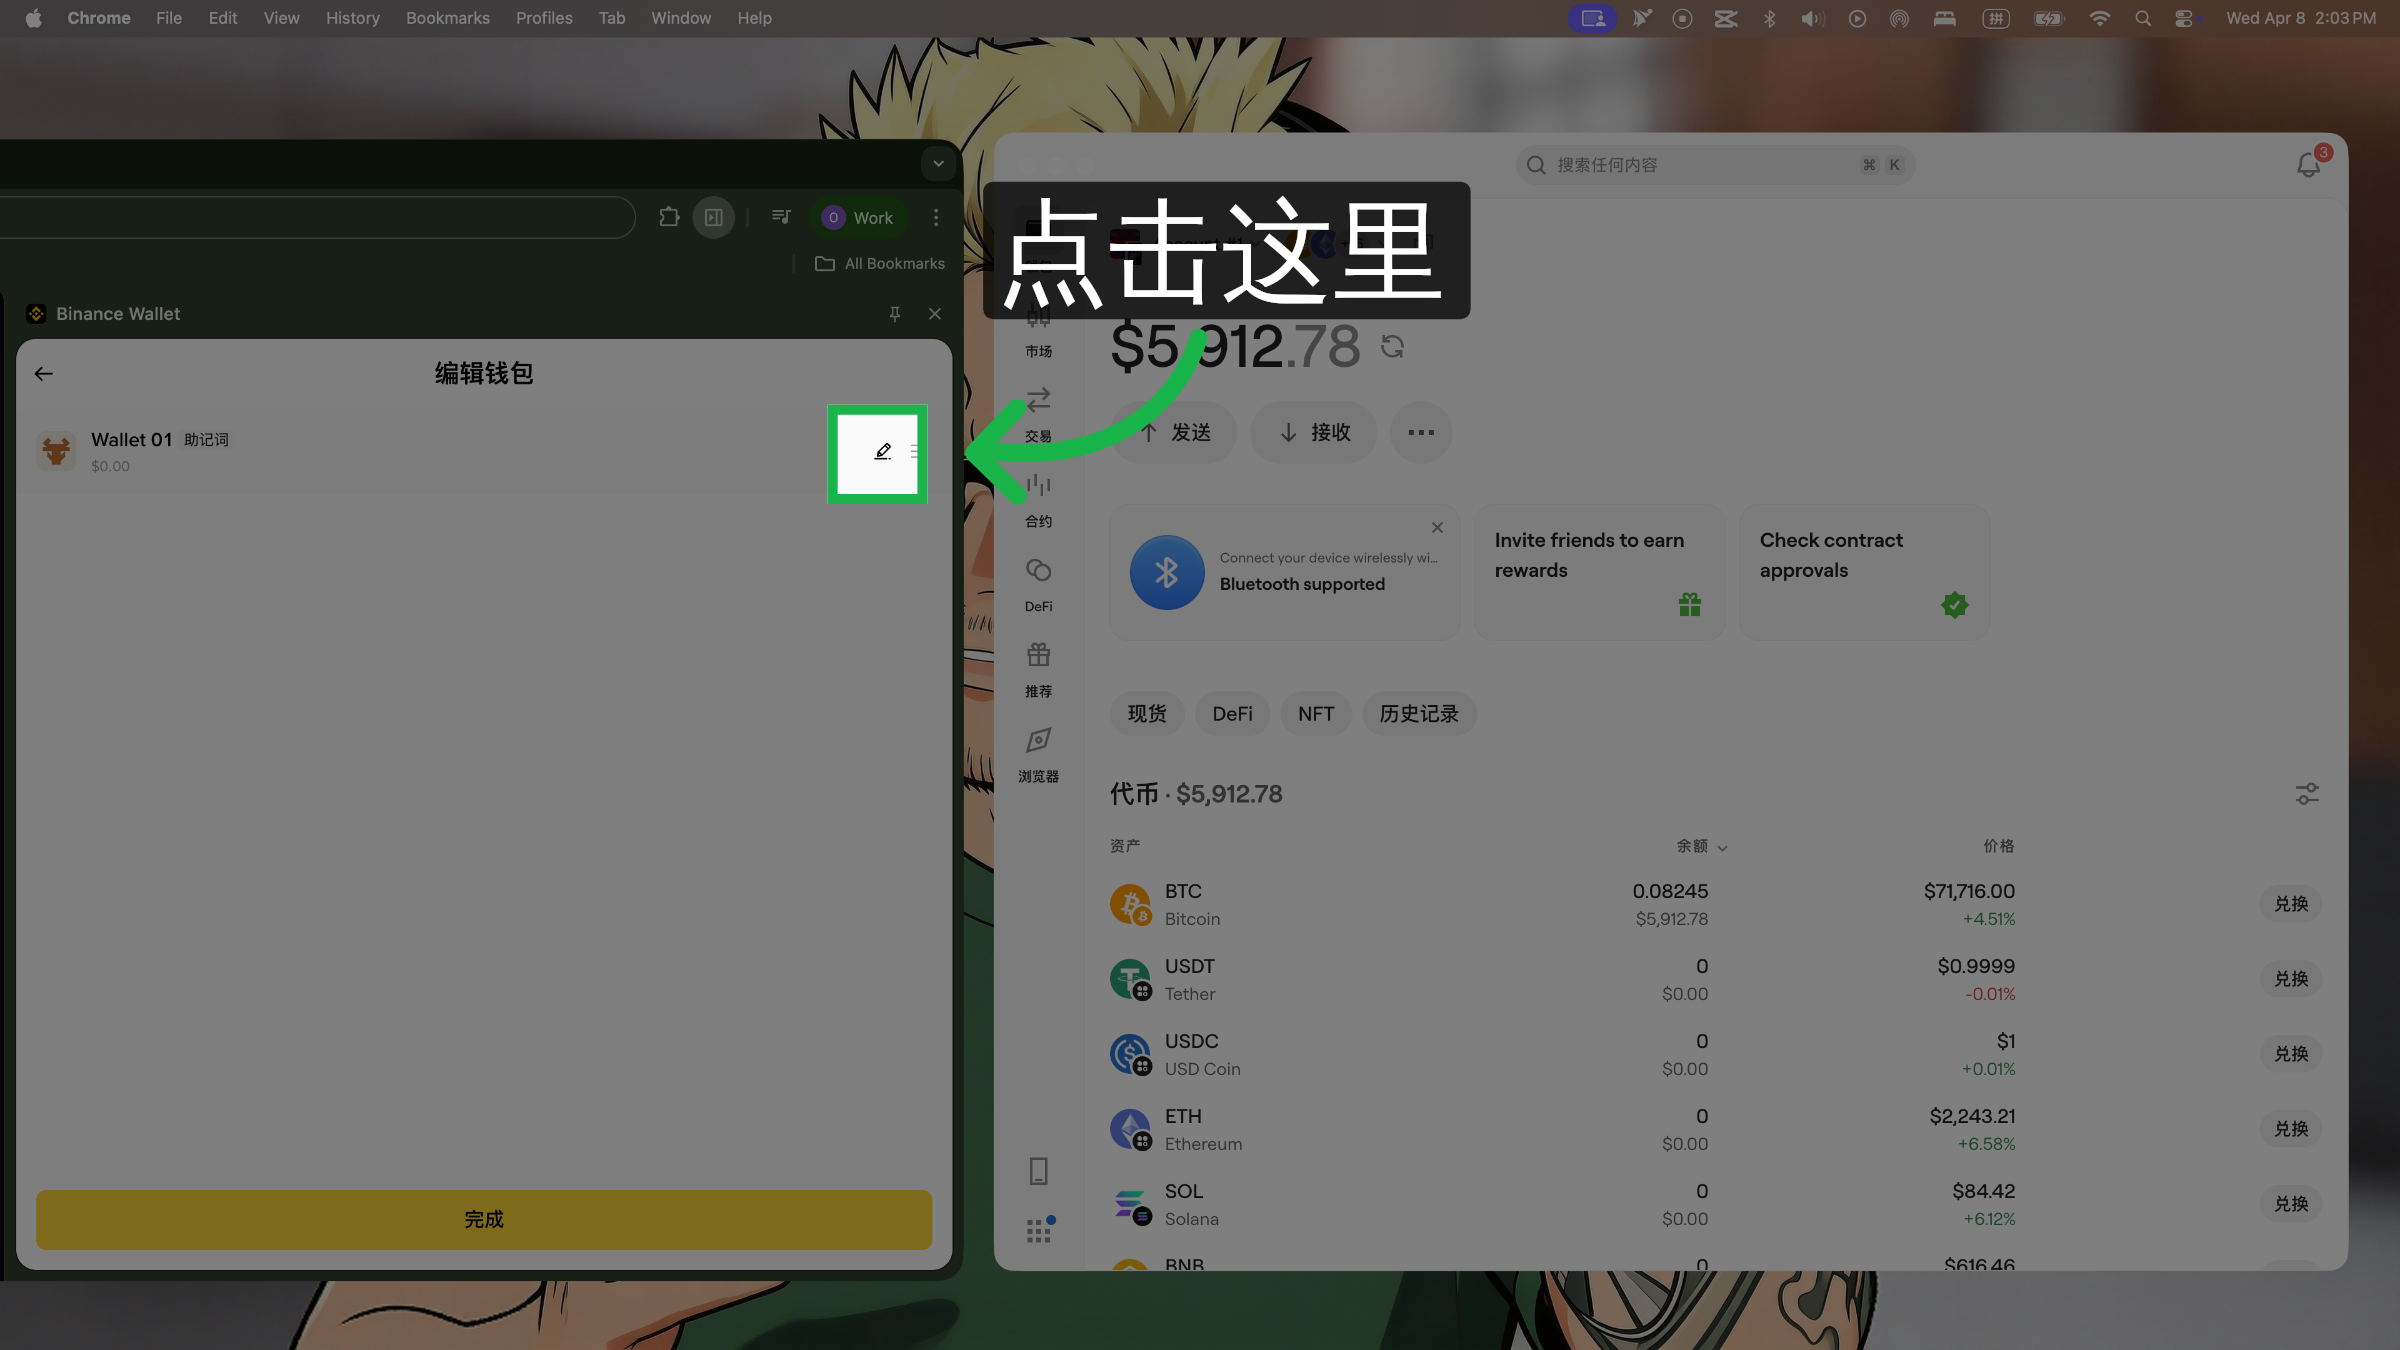Dismiss the Bluetooth supported card
The width and height of the screenshot is (2400, 1350).
tap(1437, 527)
